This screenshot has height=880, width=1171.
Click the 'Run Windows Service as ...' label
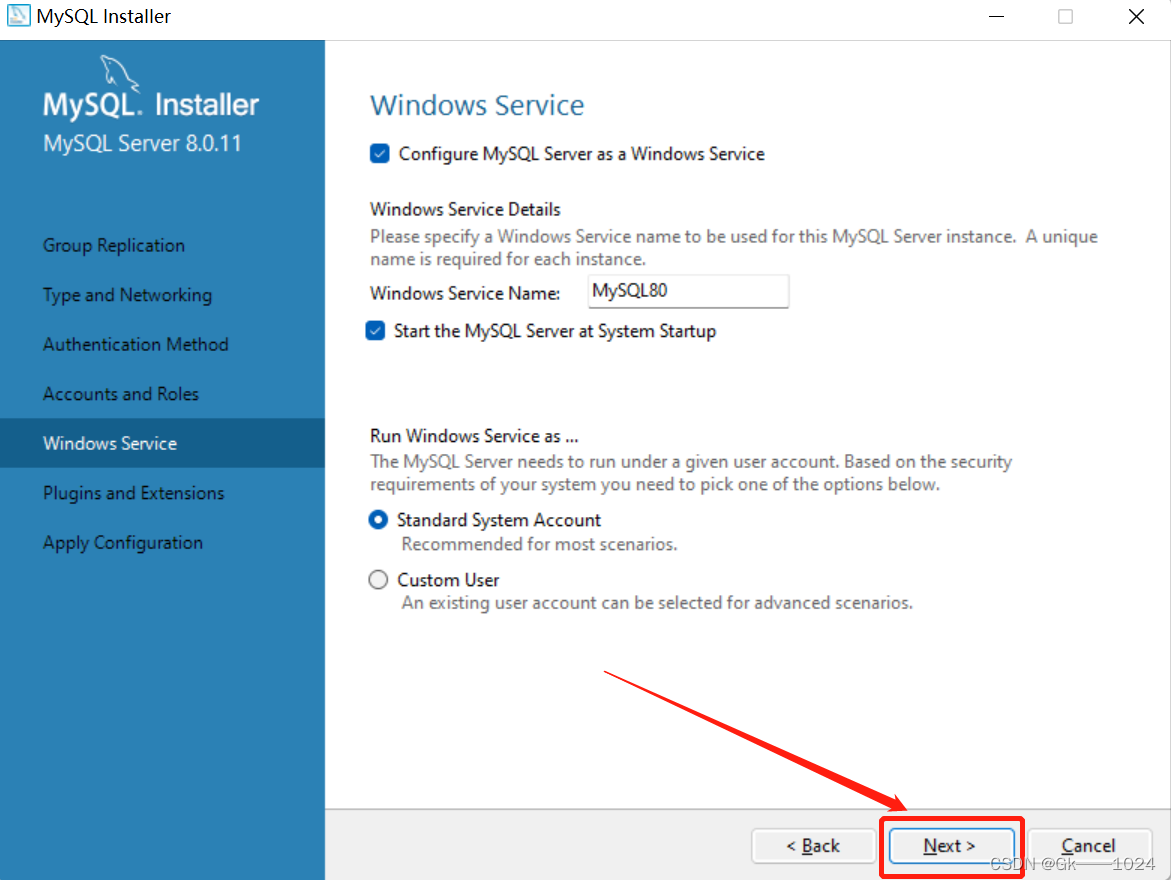[x=474, y=436]
